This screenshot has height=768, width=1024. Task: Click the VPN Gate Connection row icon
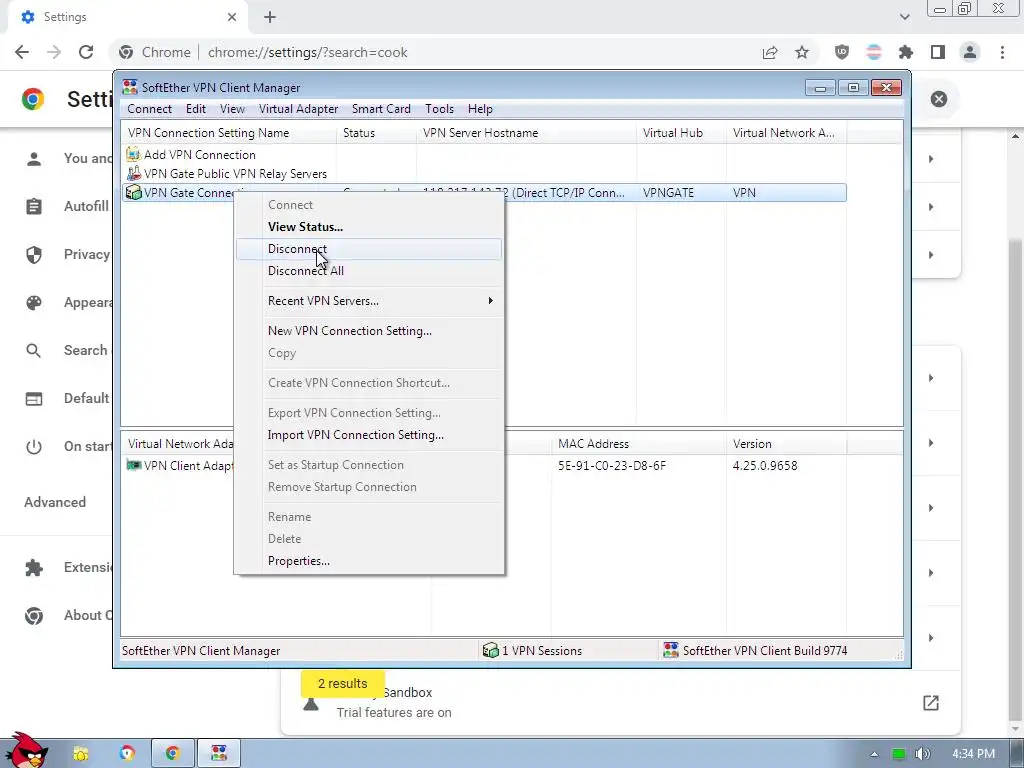coord(133,193)
